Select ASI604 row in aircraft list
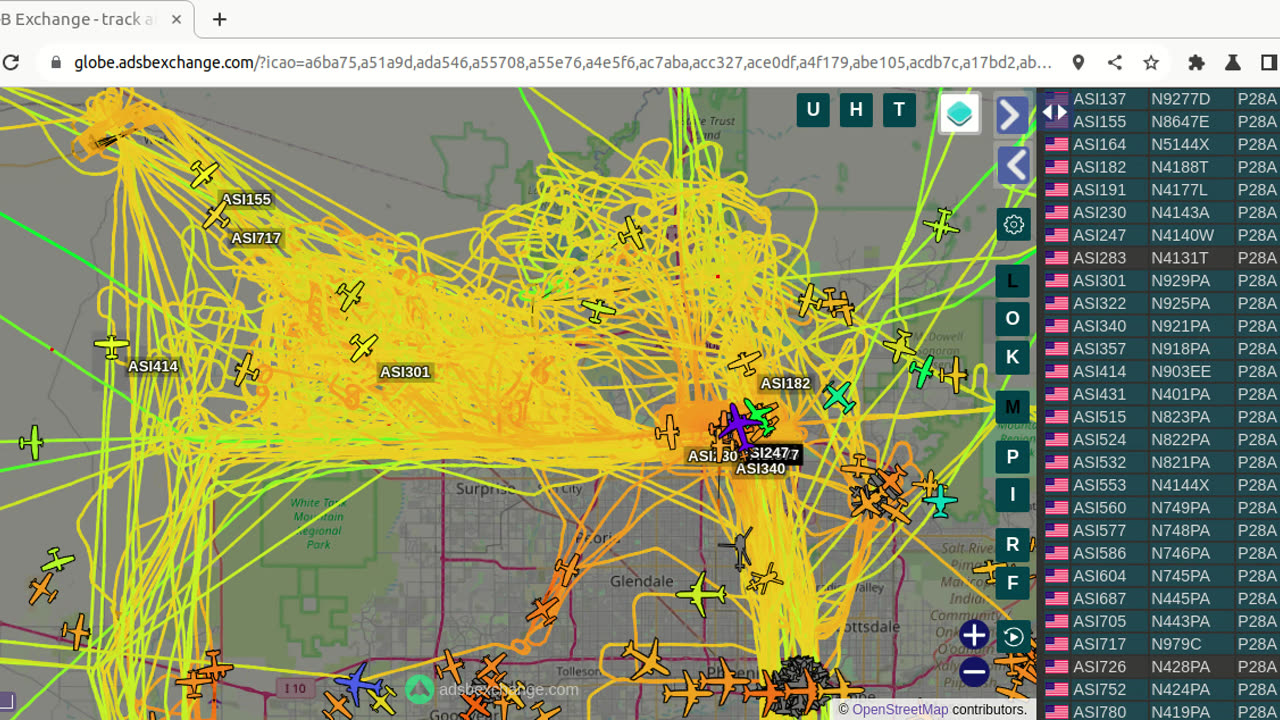Viewport: 1280px width, 720px height. coord(1160,576)
